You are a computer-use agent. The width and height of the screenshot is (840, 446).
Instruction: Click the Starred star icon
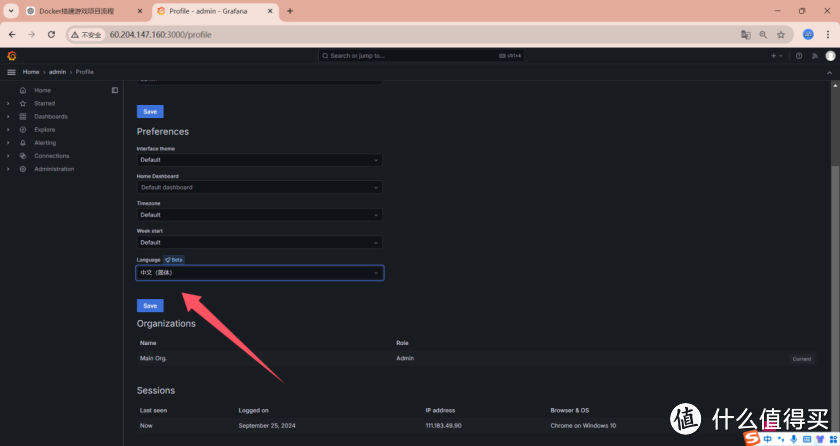tap(22, 103)
